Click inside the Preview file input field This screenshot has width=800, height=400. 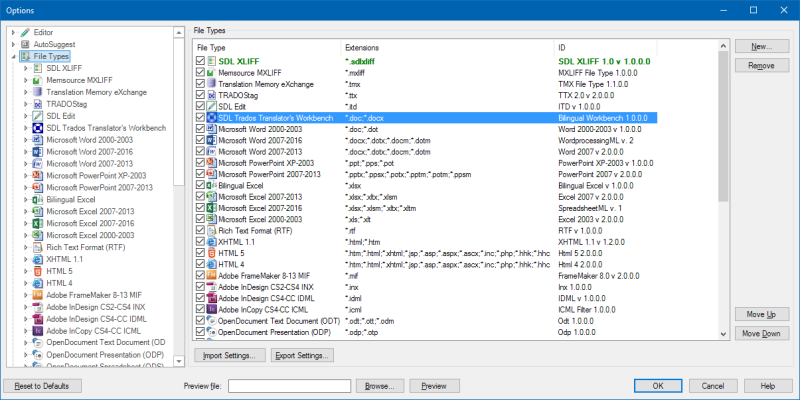(289, 386)
